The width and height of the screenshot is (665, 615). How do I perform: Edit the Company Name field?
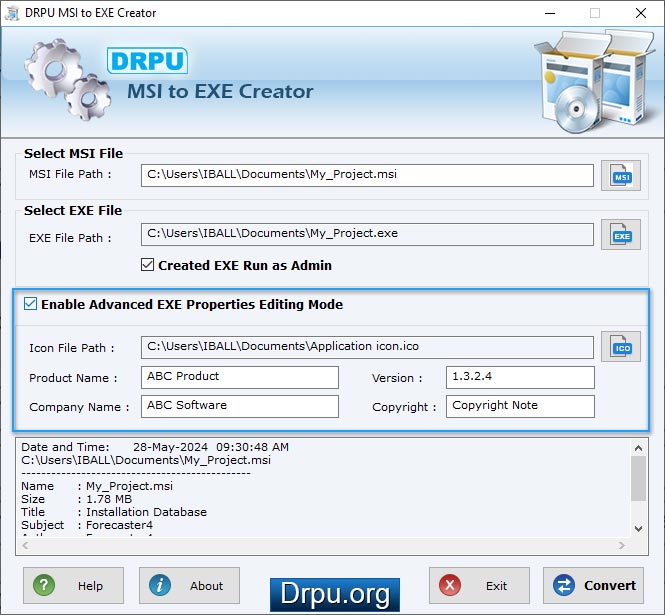[x=240, y=406]
